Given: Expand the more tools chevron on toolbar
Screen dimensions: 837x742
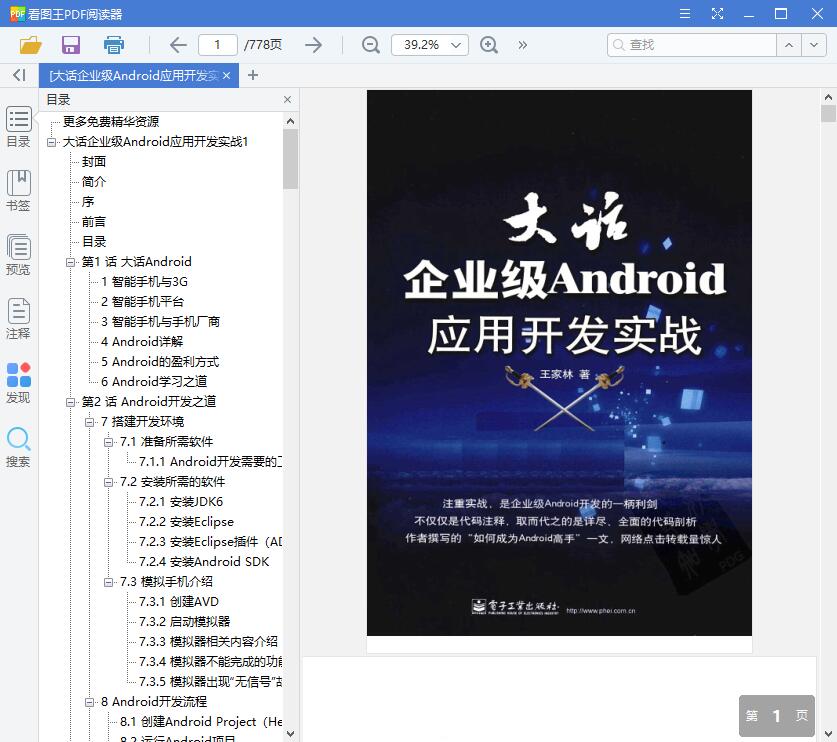Looking at the screenshot, I should pos(530,45).
